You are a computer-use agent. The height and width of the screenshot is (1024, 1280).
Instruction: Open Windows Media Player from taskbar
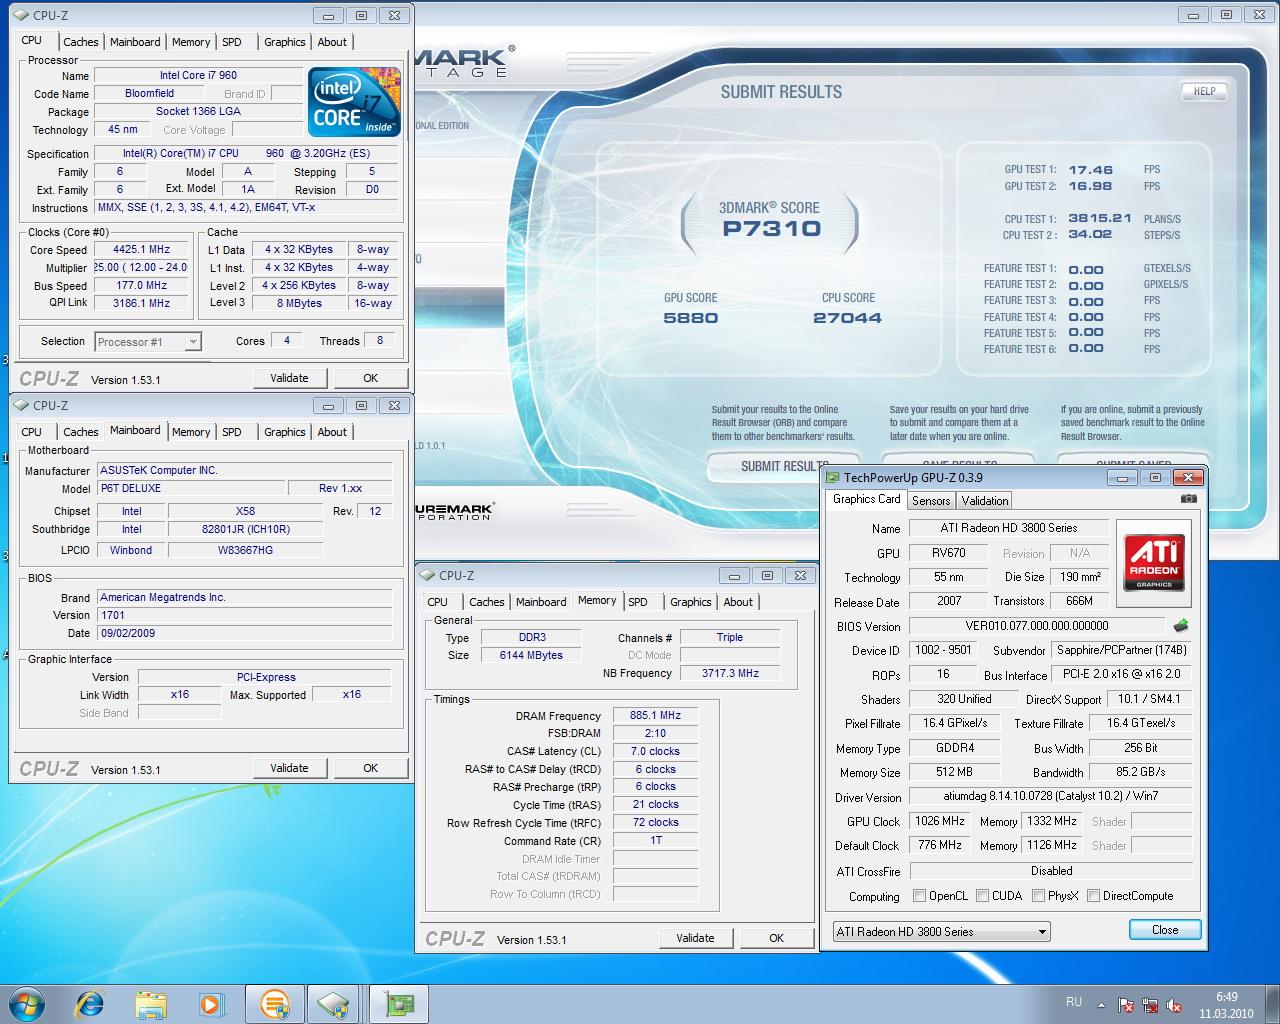coord(211,1003)
